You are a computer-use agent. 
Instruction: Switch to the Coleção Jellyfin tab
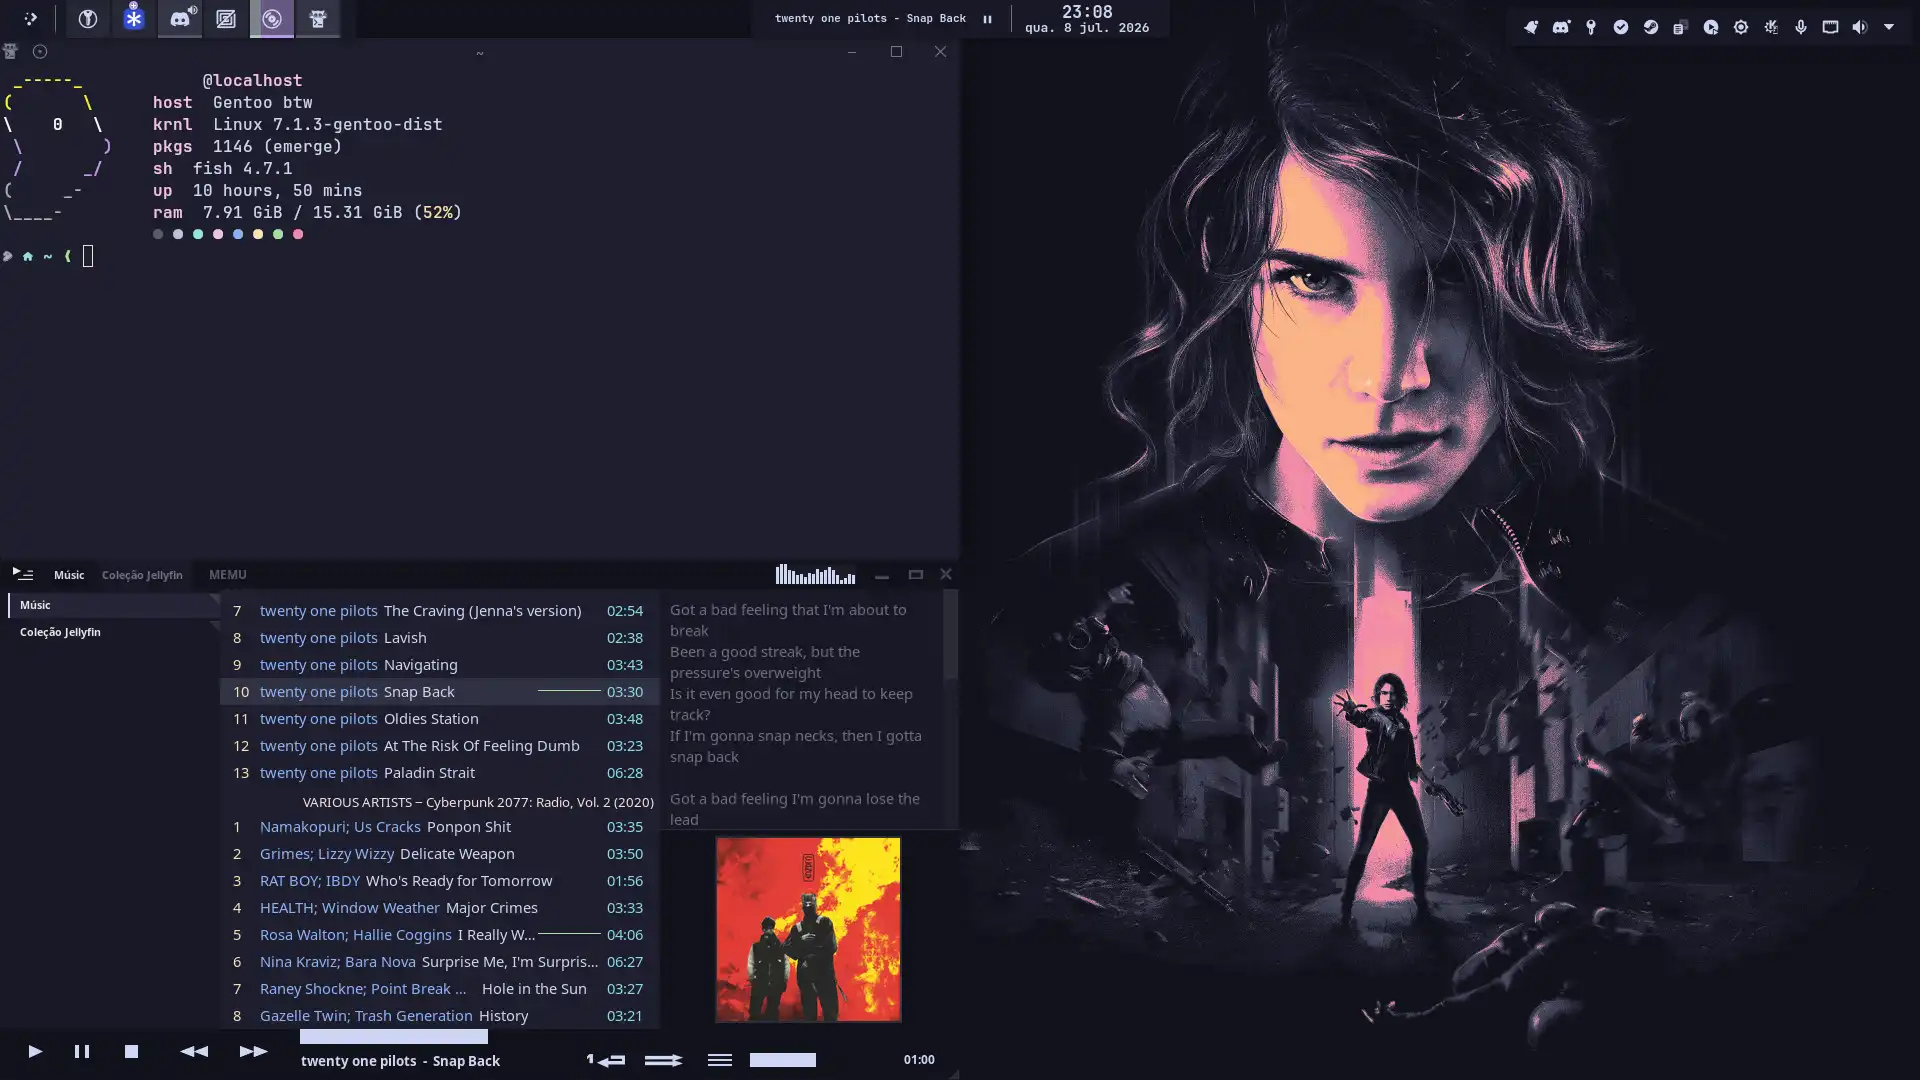pos(142,575)
